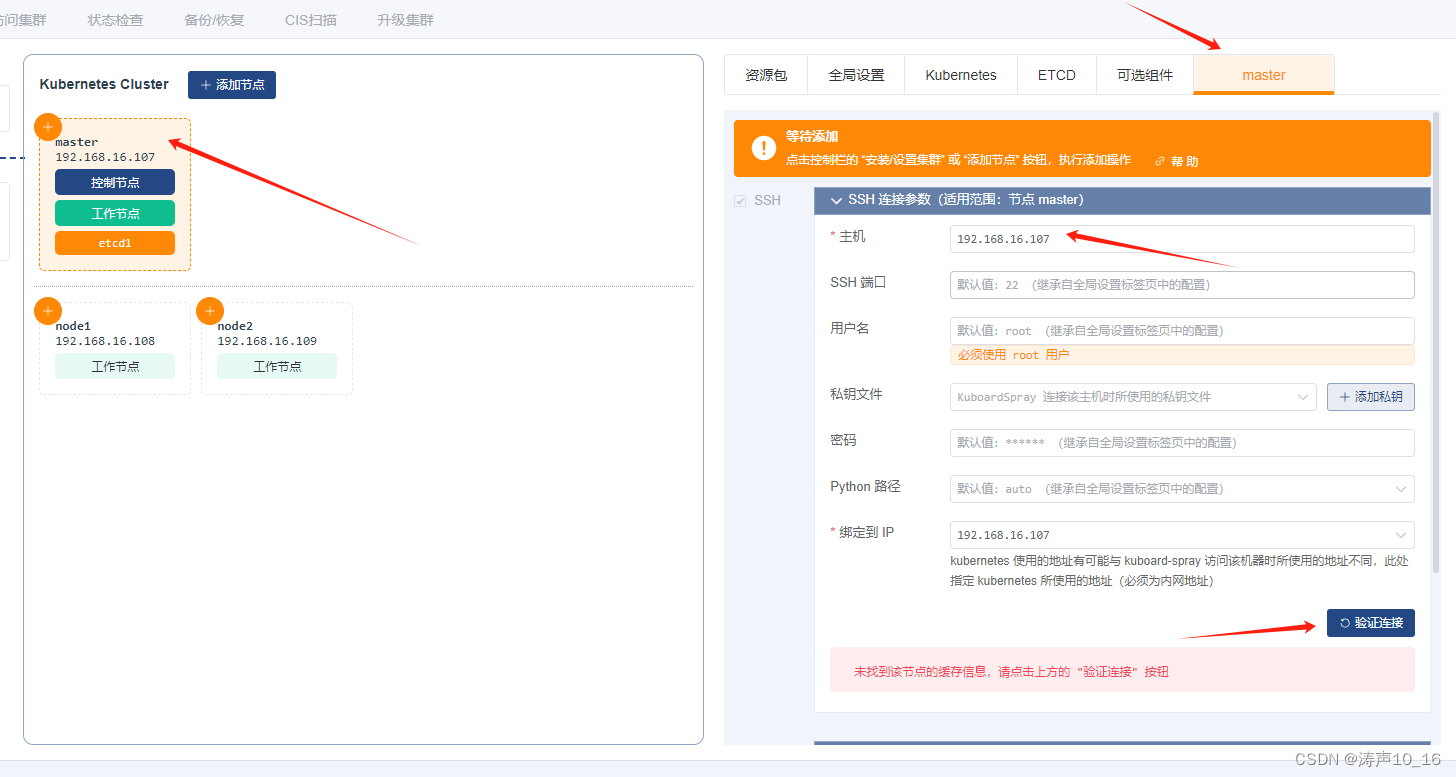
Task: Click the help link icon beside 帮助
Action: (x=1160, y=161)
